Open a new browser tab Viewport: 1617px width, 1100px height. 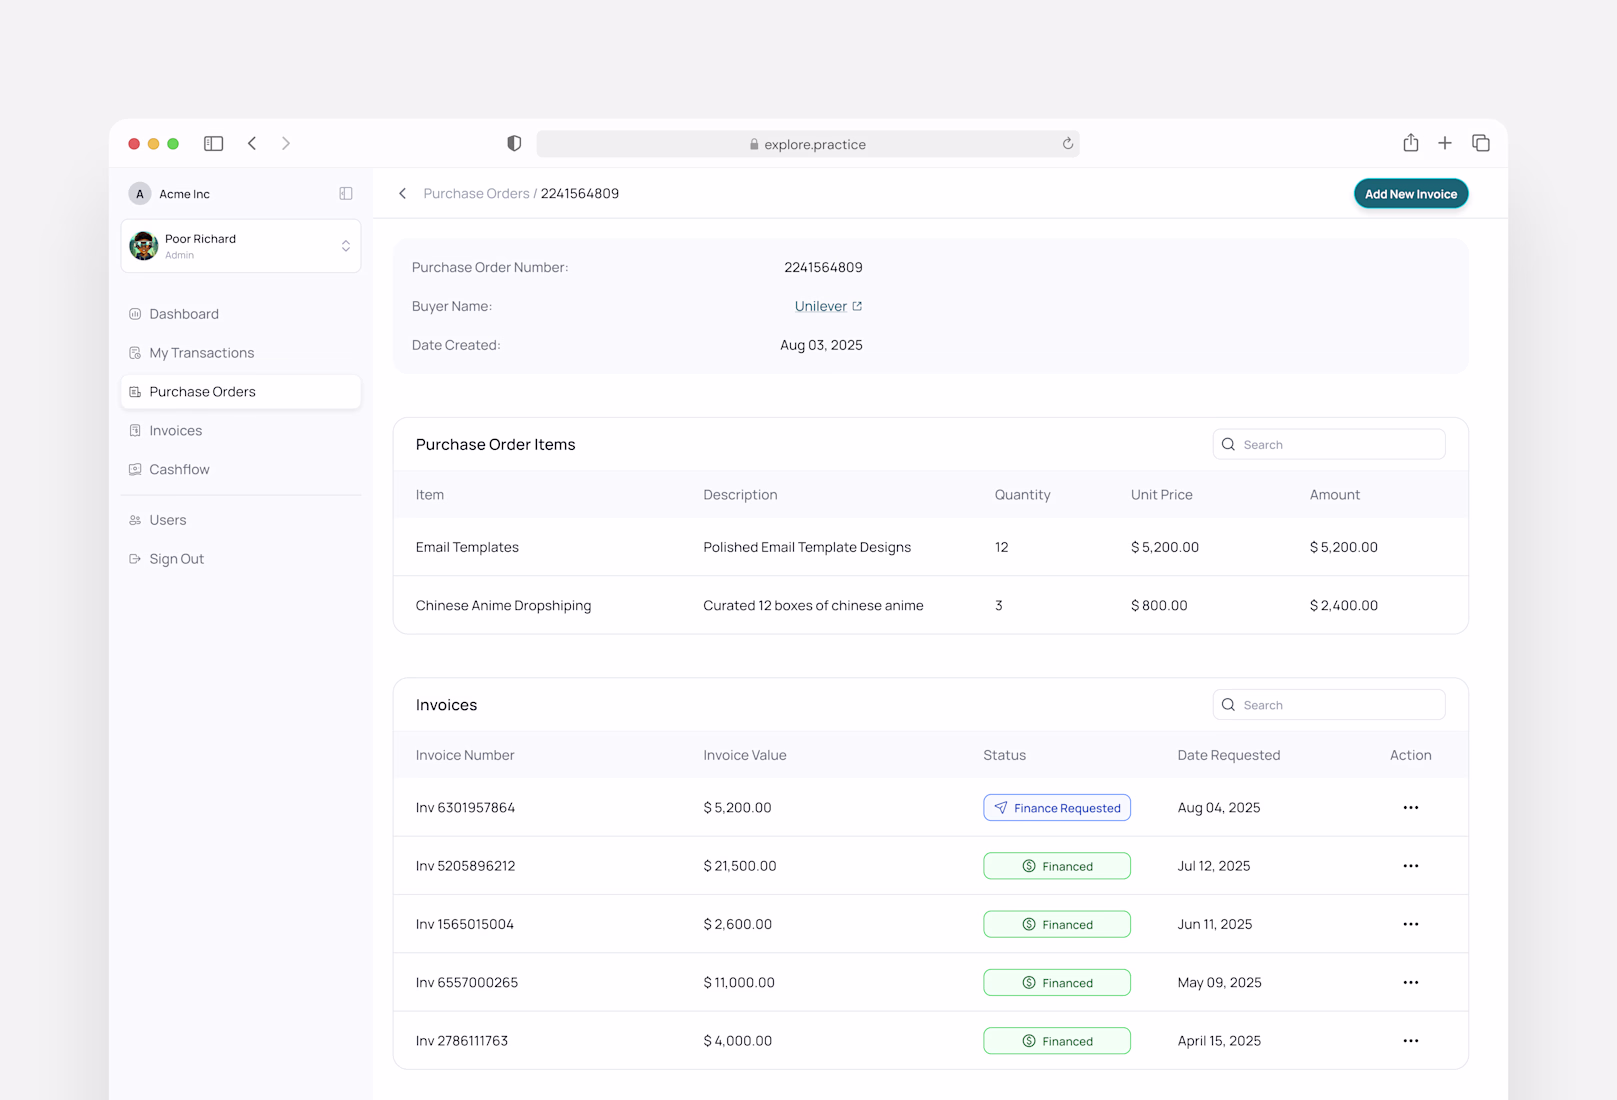tap(1445, 143)
